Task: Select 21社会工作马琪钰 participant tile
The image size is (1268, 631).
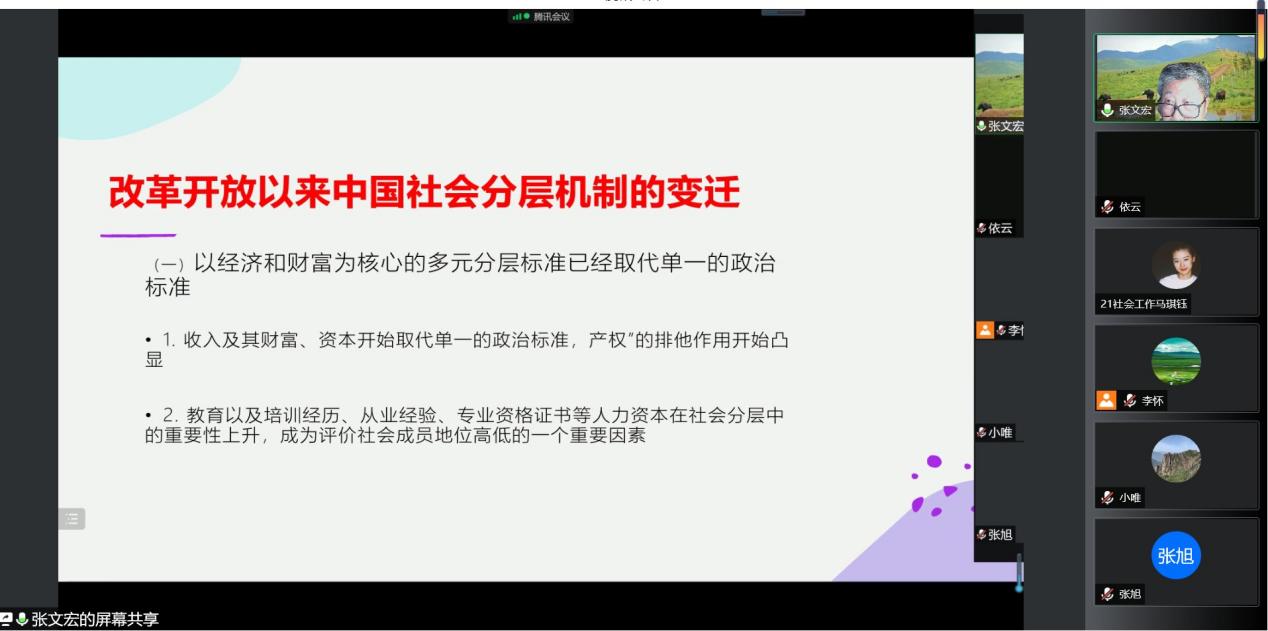Action: coord(1176,270)
